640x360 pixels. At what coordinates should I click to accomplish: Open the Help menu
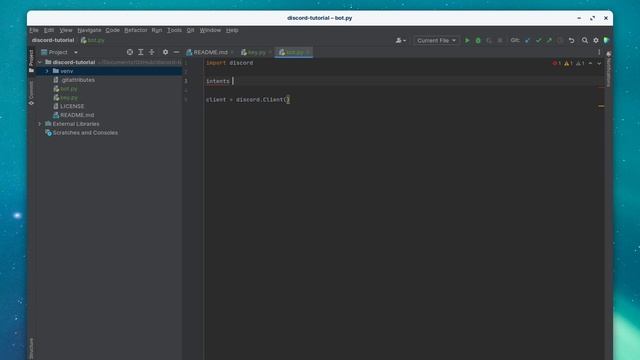pyautogui.click(x=232, y=30)
